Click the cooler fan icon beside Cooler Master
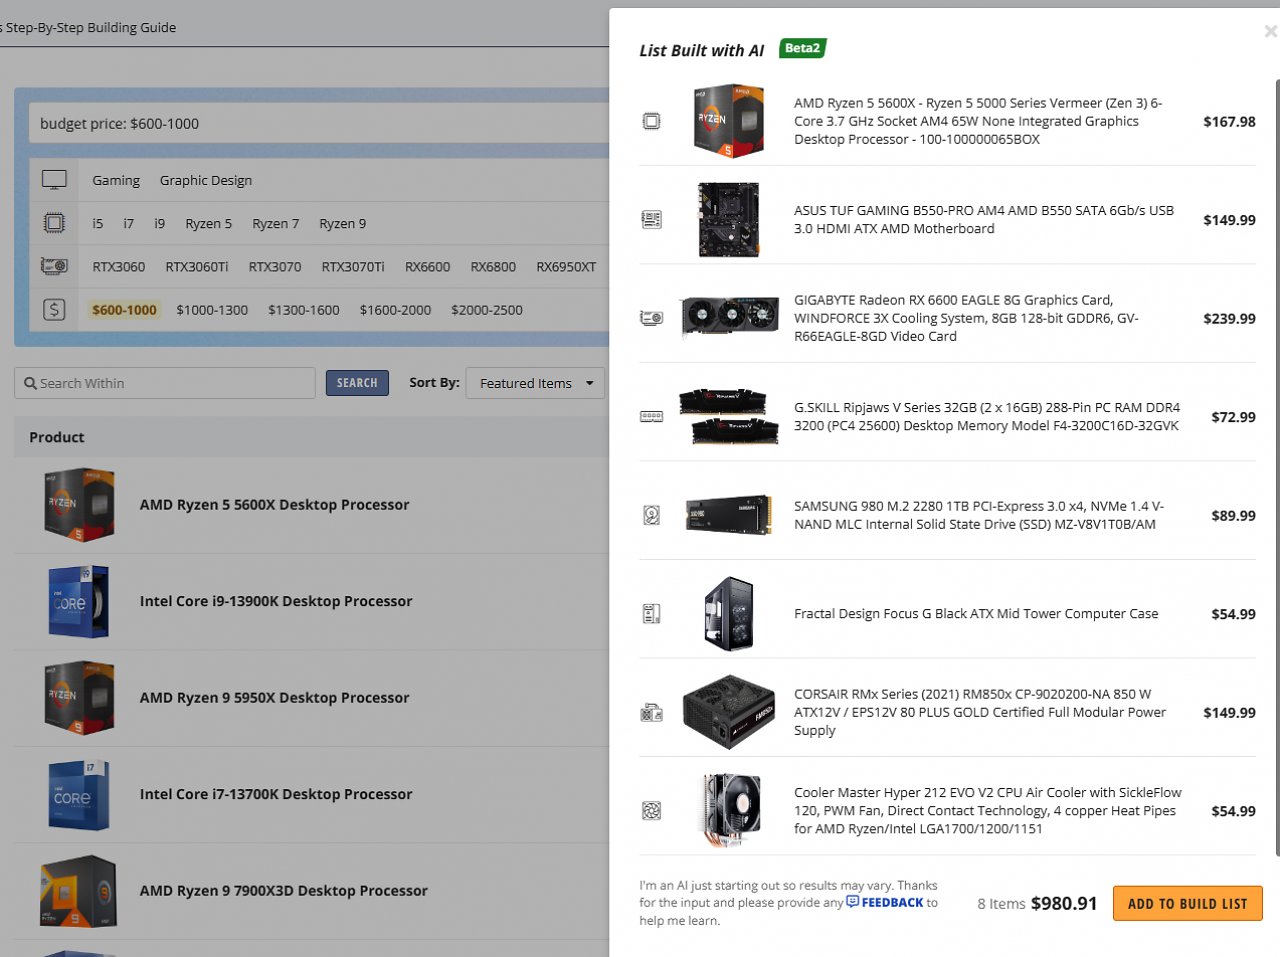Image resolution: width=1280 pixels, height=957 pixels. click(651, 810)
